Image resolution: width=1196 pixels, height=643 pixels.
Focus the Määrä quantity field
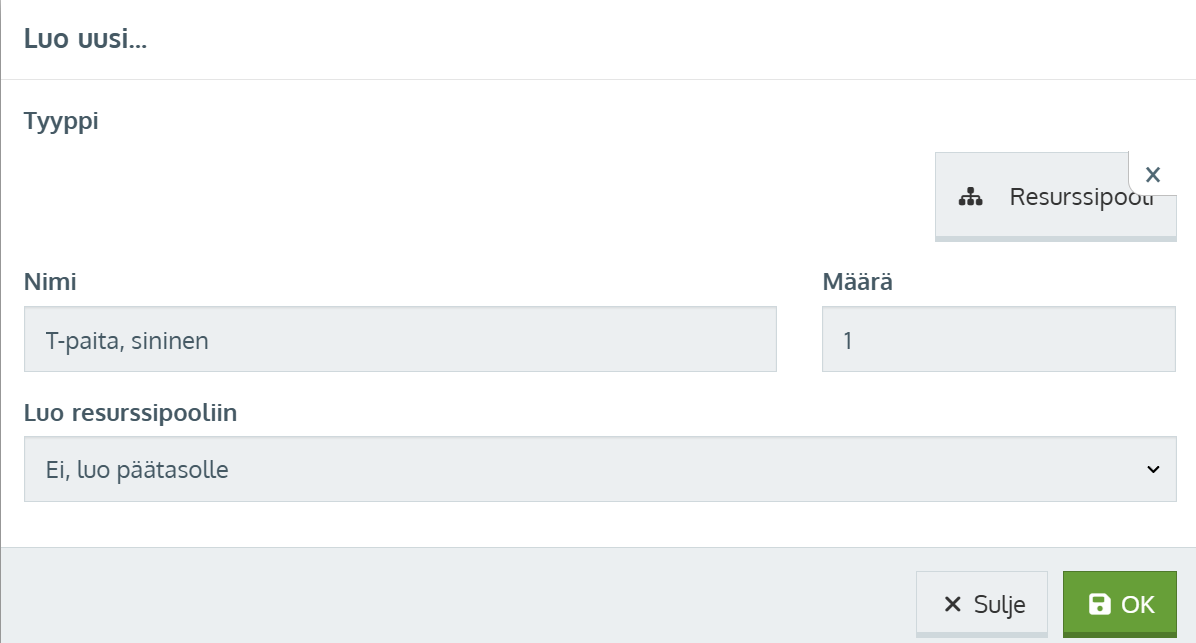(x=998, y=339)
